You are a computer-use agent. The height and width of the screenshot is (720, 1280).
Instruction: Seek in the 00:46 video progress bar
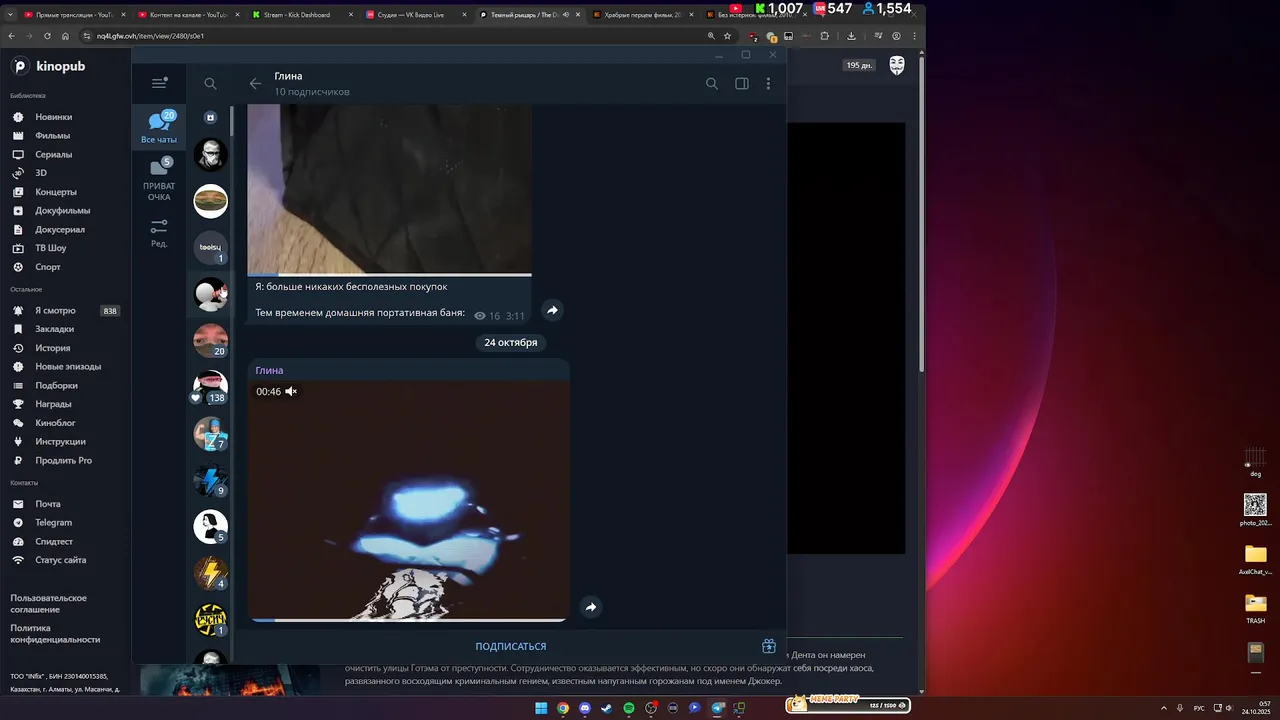[408, 620]
